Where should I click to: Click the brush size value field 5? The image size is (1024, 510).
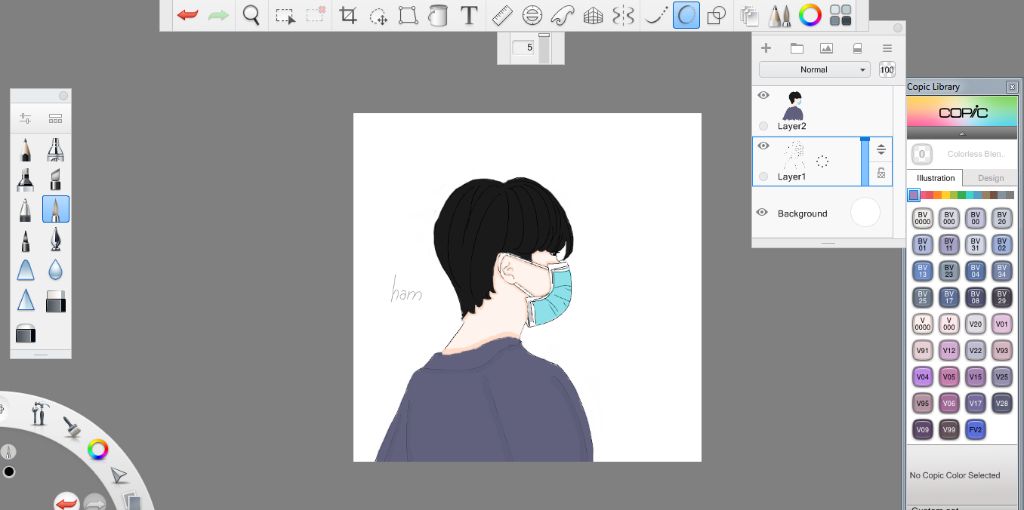click(x=523, y=48)
